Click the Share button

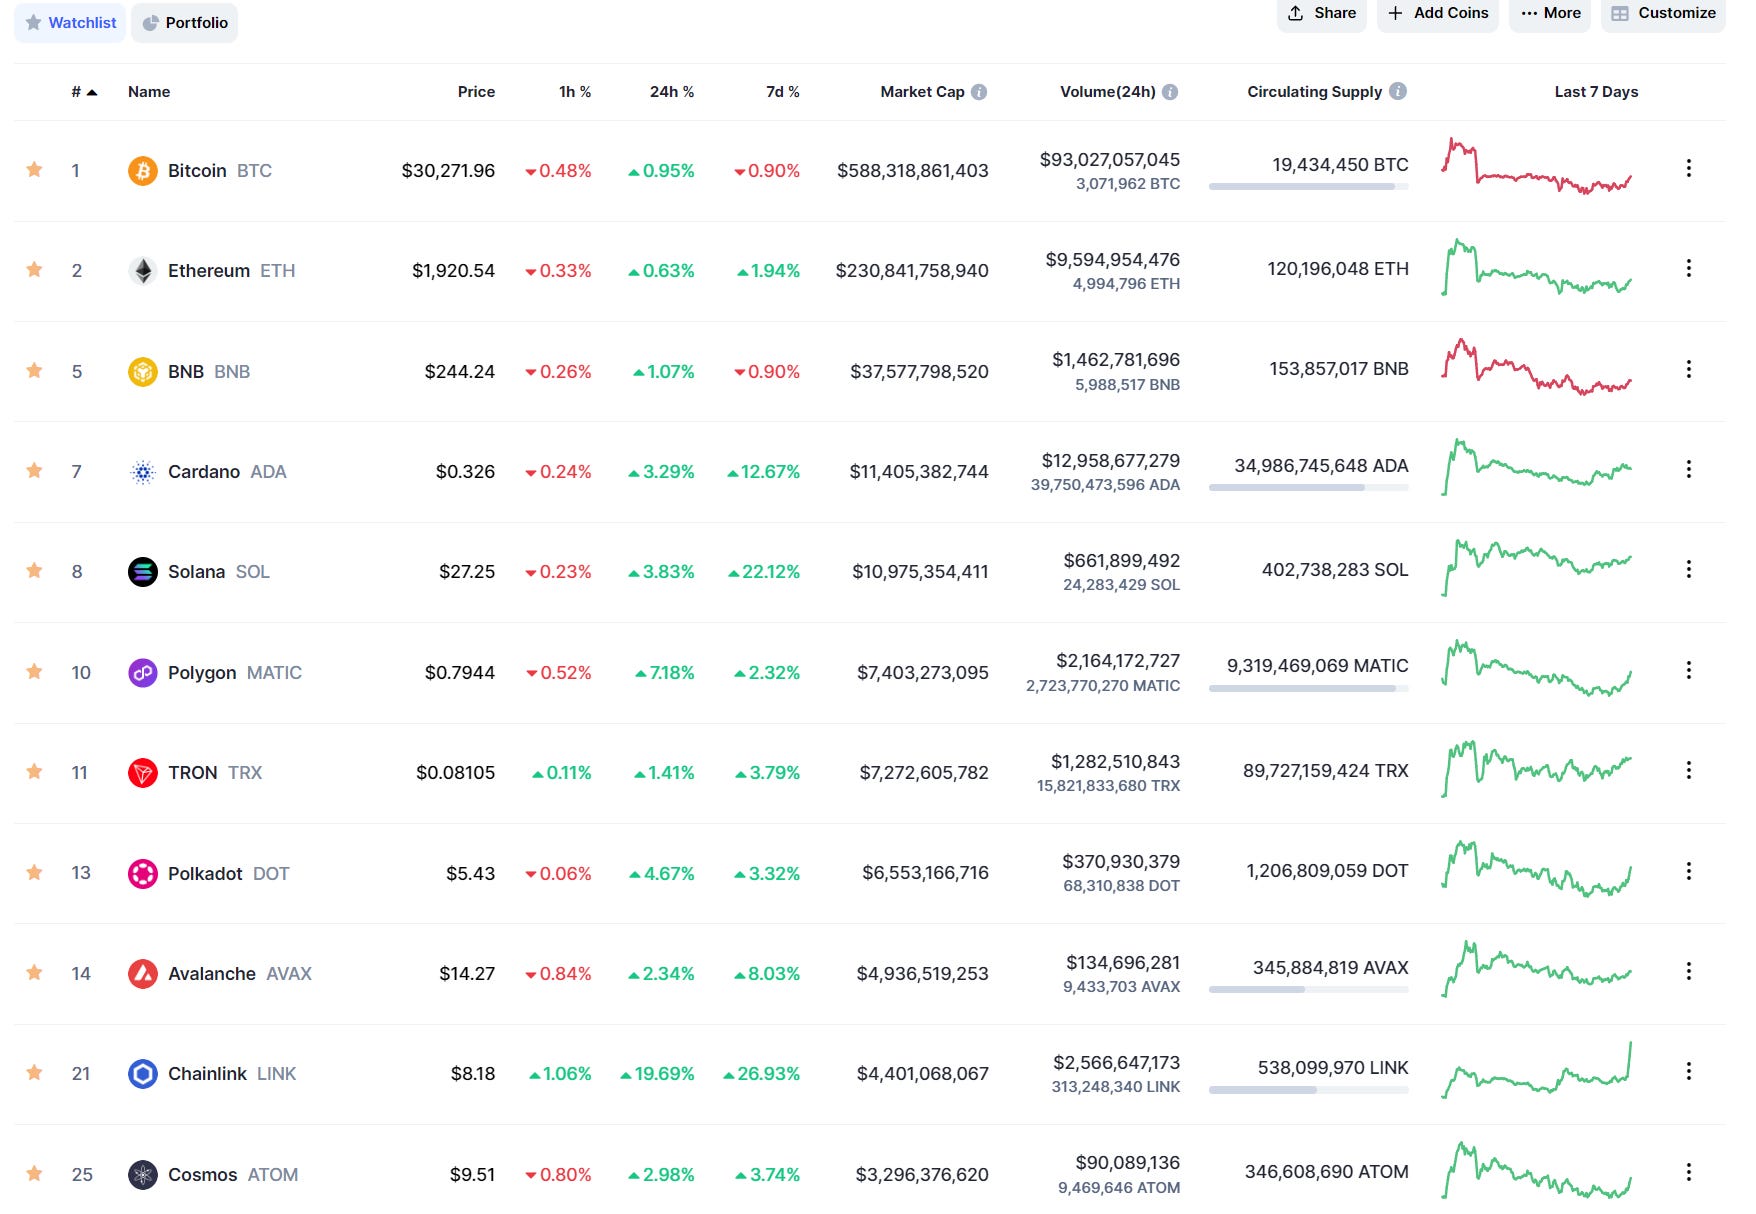click(x=1322, y=13)
